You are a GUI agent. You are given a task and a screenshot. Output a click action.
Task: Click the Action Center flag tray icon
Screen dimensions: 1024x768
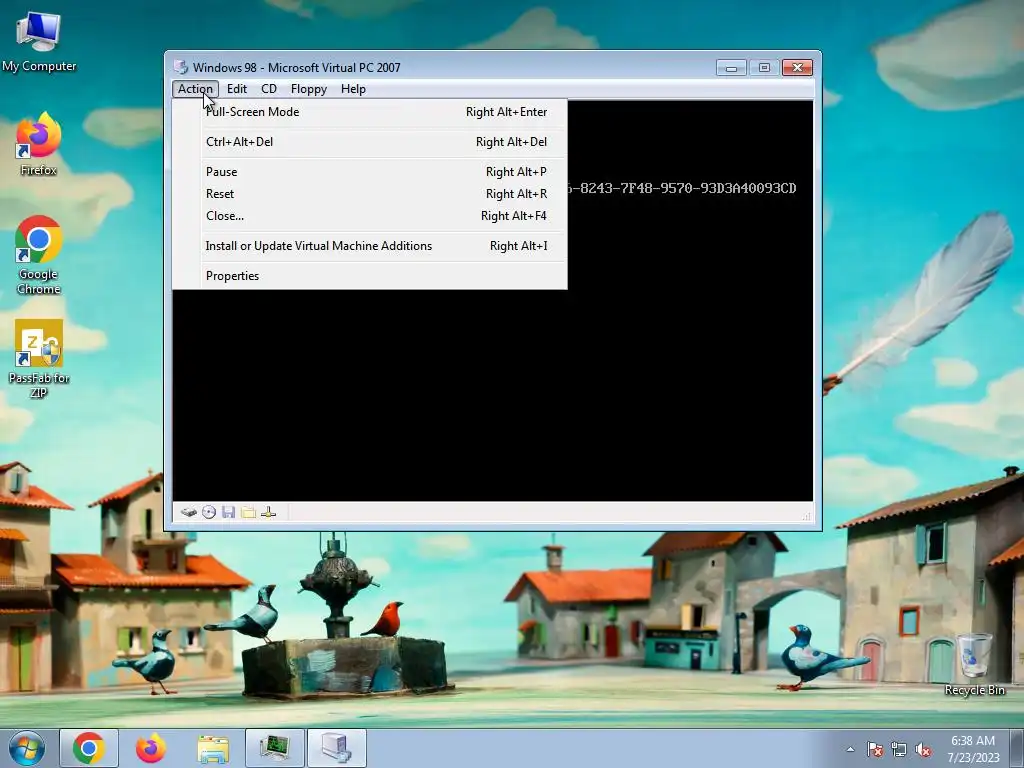(x=875, y=750)
